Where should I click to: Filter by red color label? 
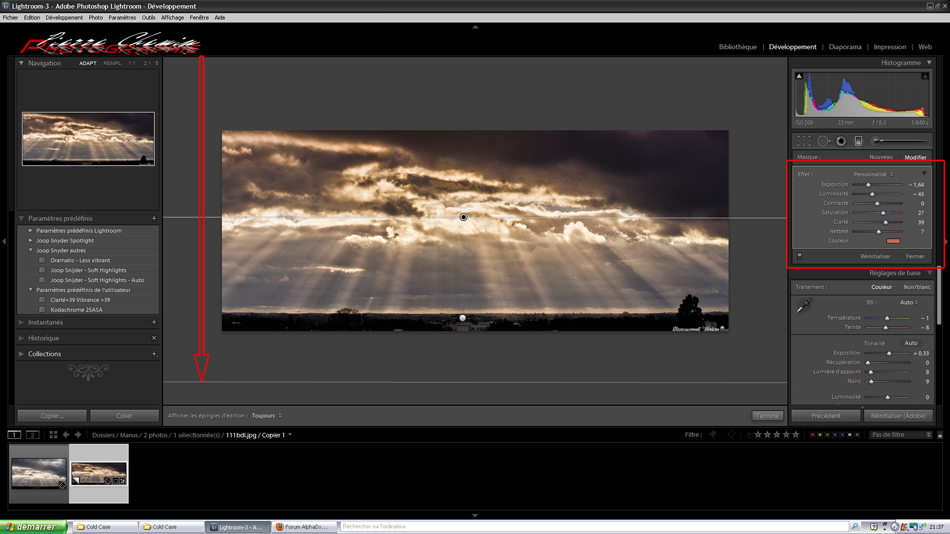point(812,435)
